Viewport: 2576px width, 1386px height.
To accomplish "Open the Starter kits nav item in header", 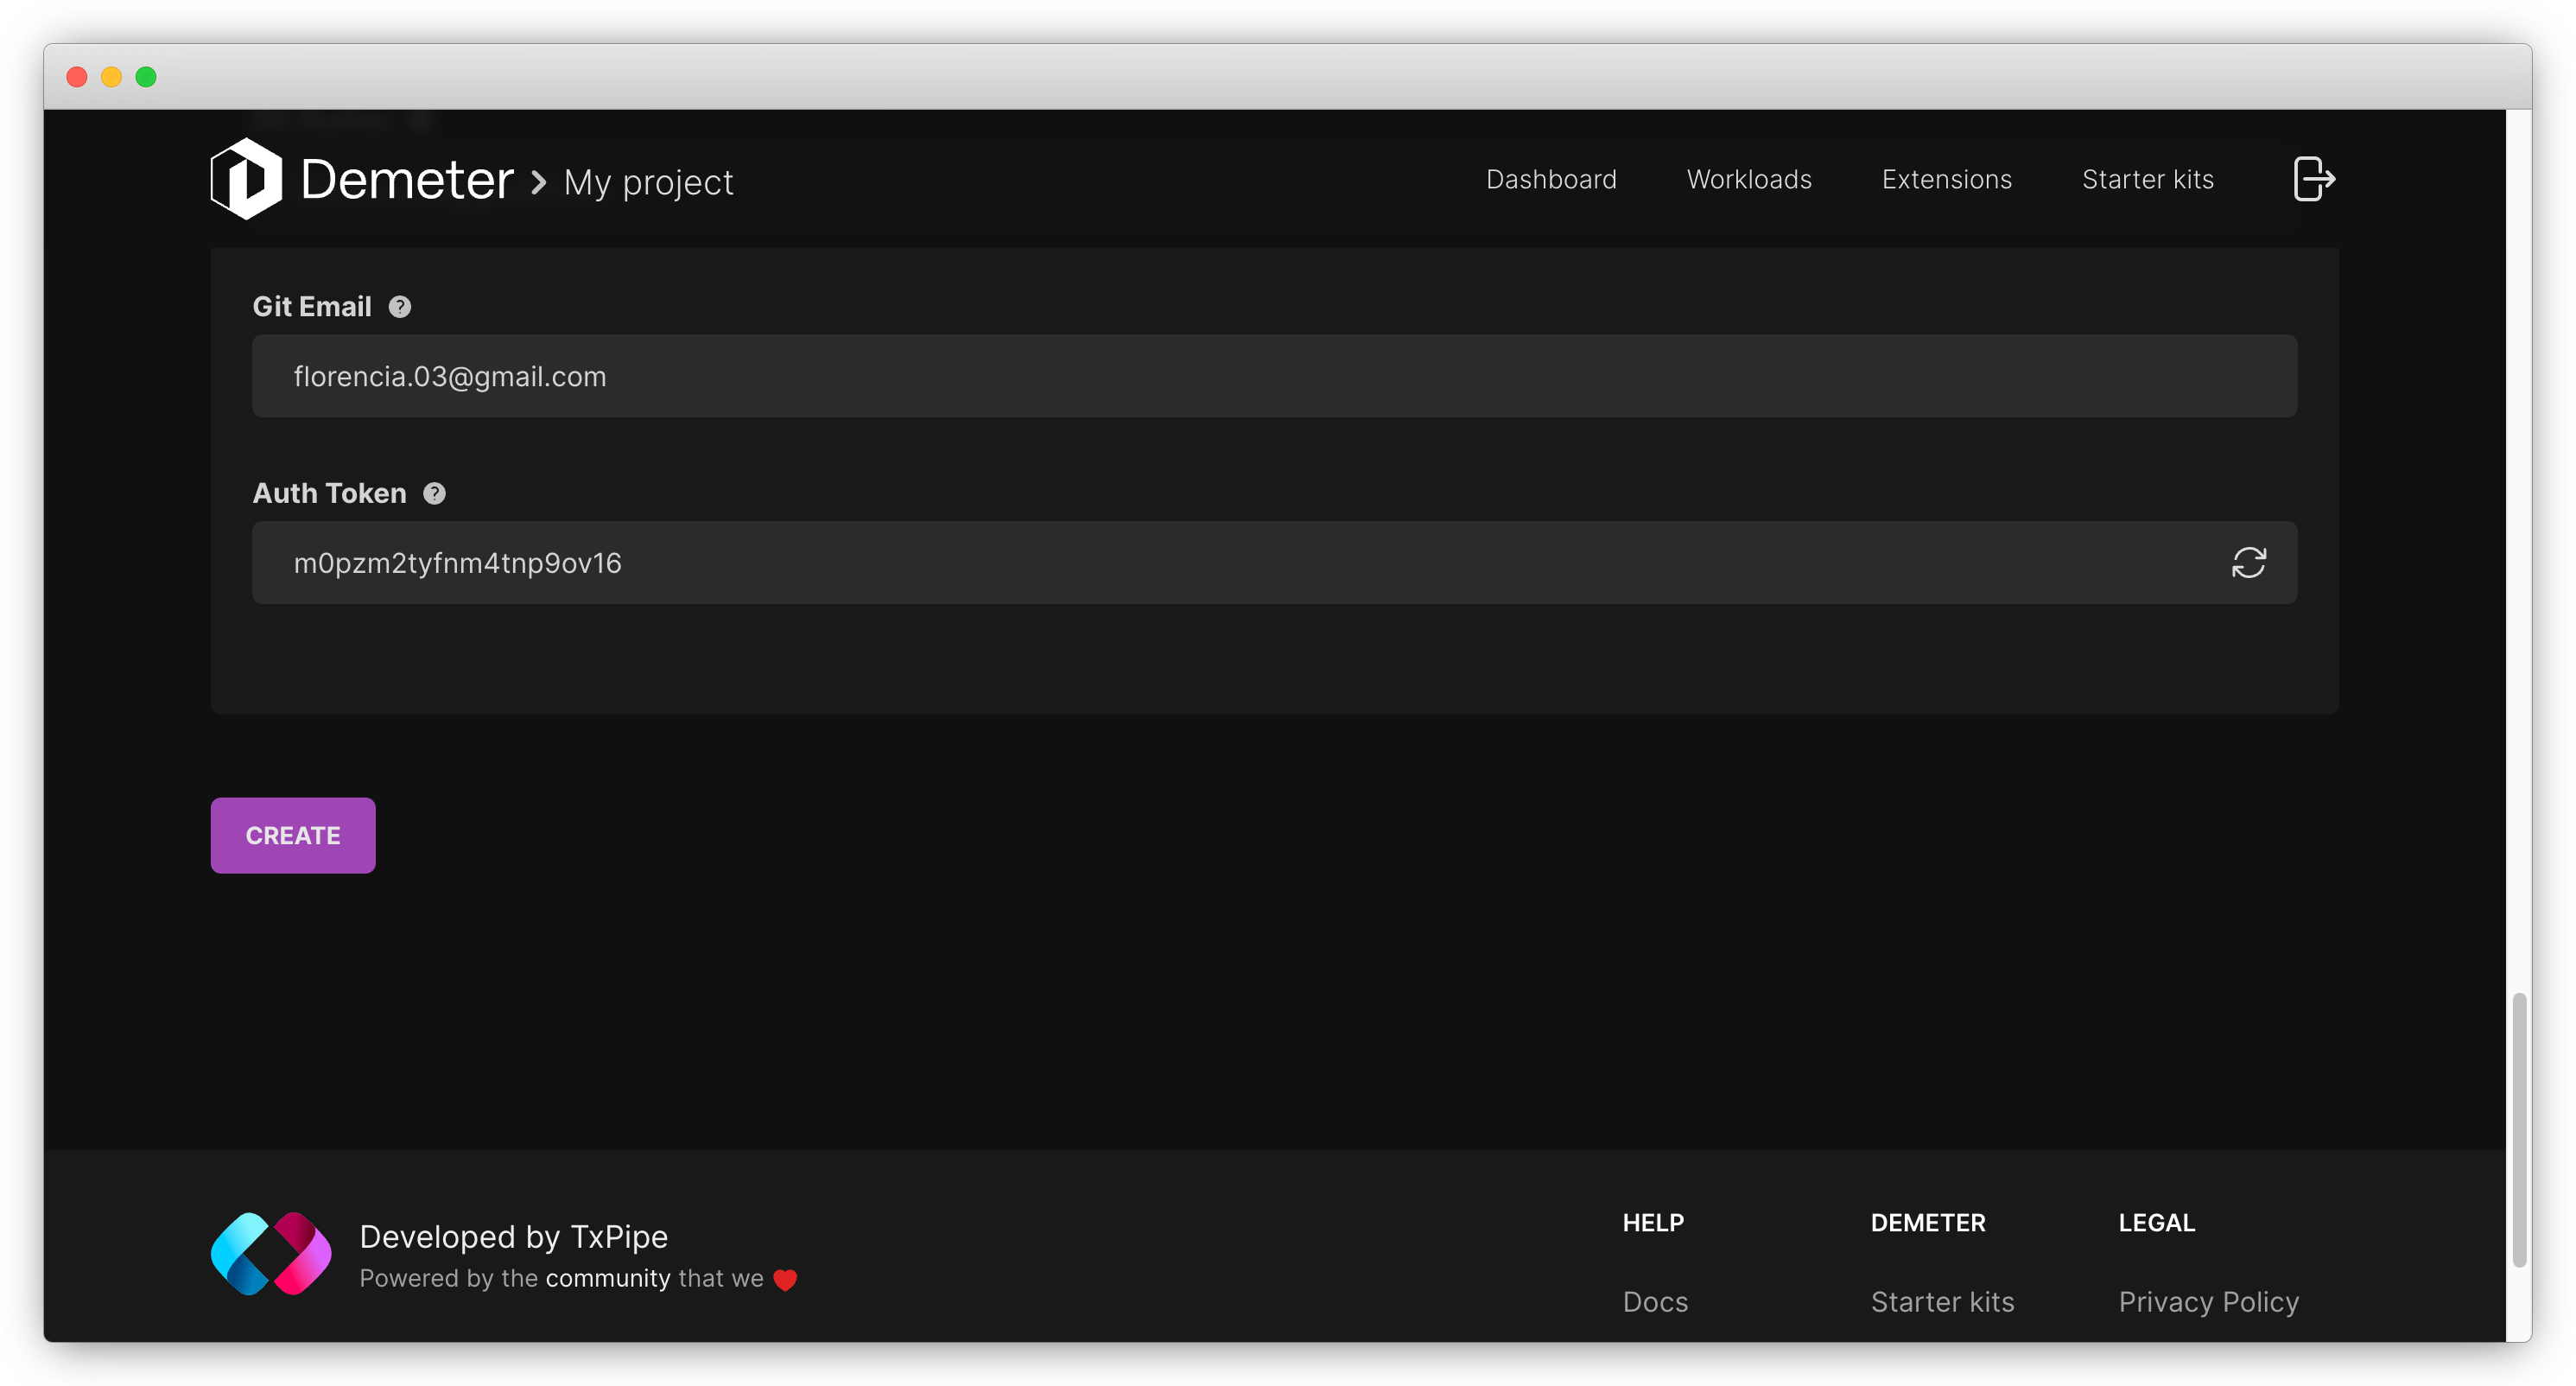I will [2147, 179].
